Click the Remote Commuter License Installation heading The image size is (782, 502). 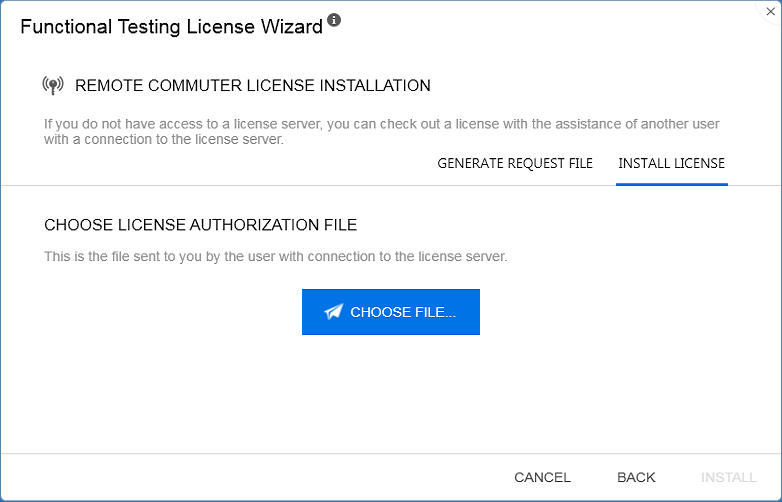pyautogui.click(x=252, y=86)
